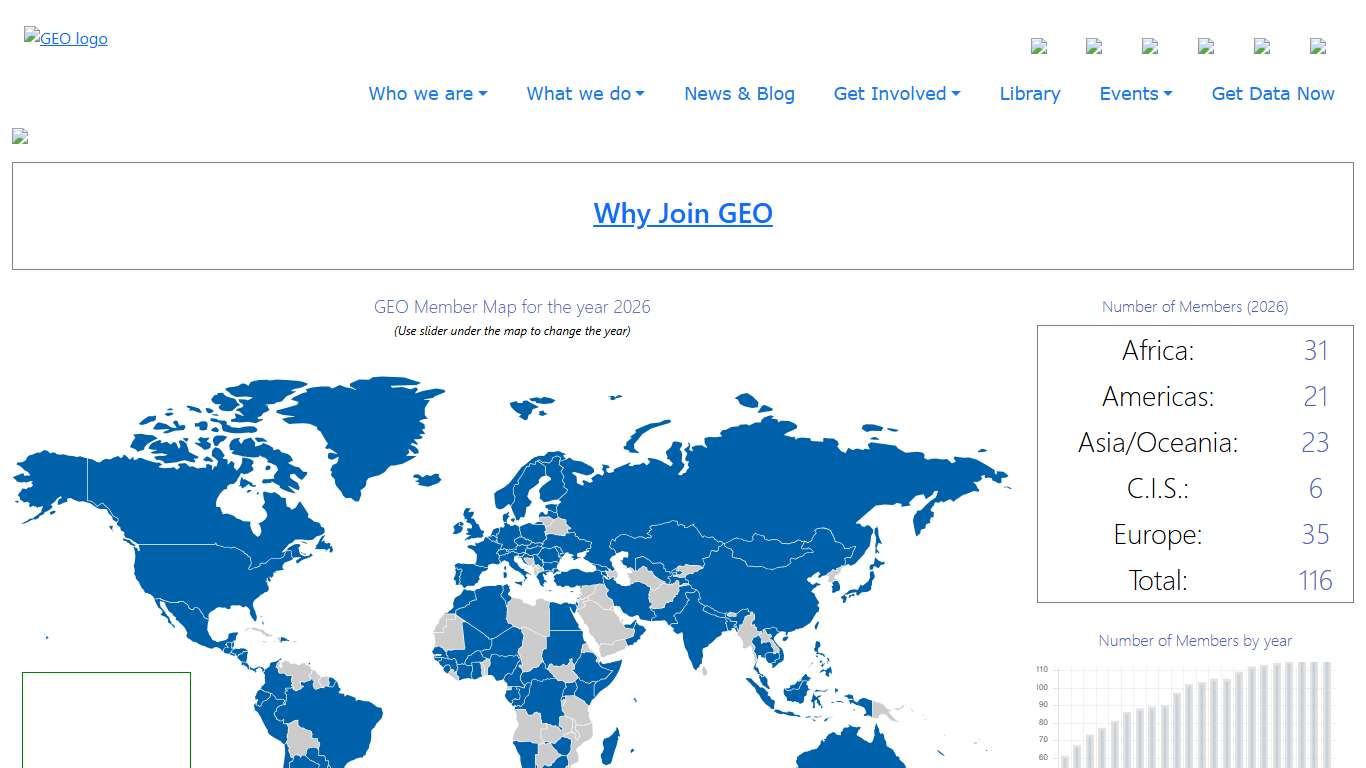Click the fifth social media icon placeholder
This screenshot has width=1366, height=768.
click(1262, 46)
